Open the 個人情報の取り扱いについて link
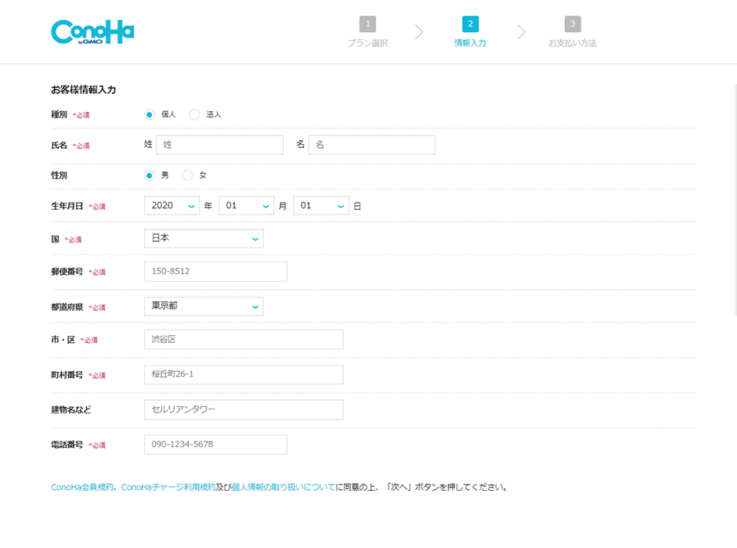The width and height of the screenshot is (737, 548). [x=283, y=488]
